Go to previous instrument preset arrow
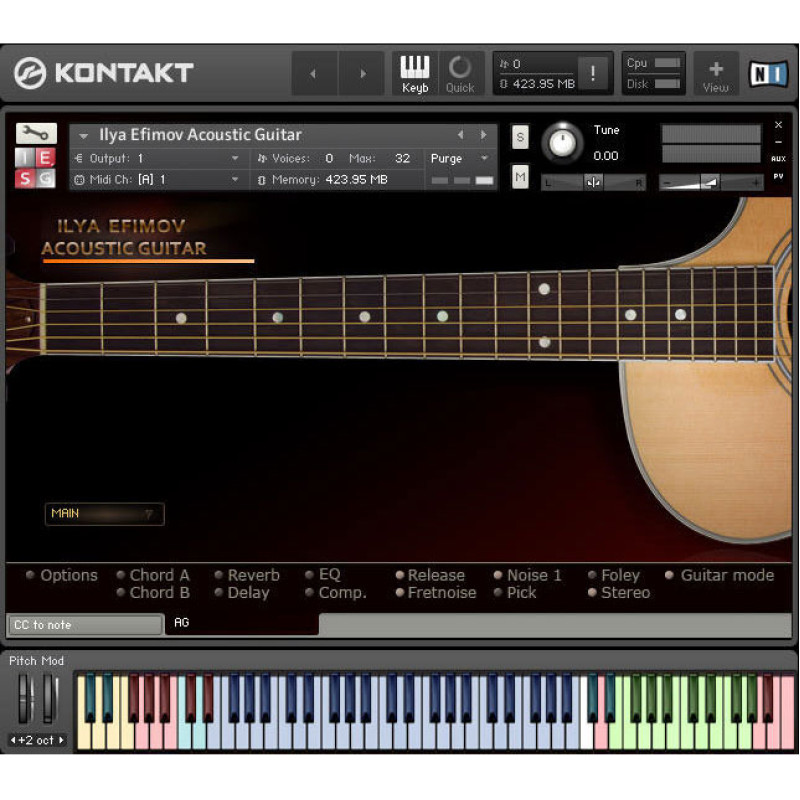Image resolution: width=800 pixels, height=800 pixels. click(460, 135)
